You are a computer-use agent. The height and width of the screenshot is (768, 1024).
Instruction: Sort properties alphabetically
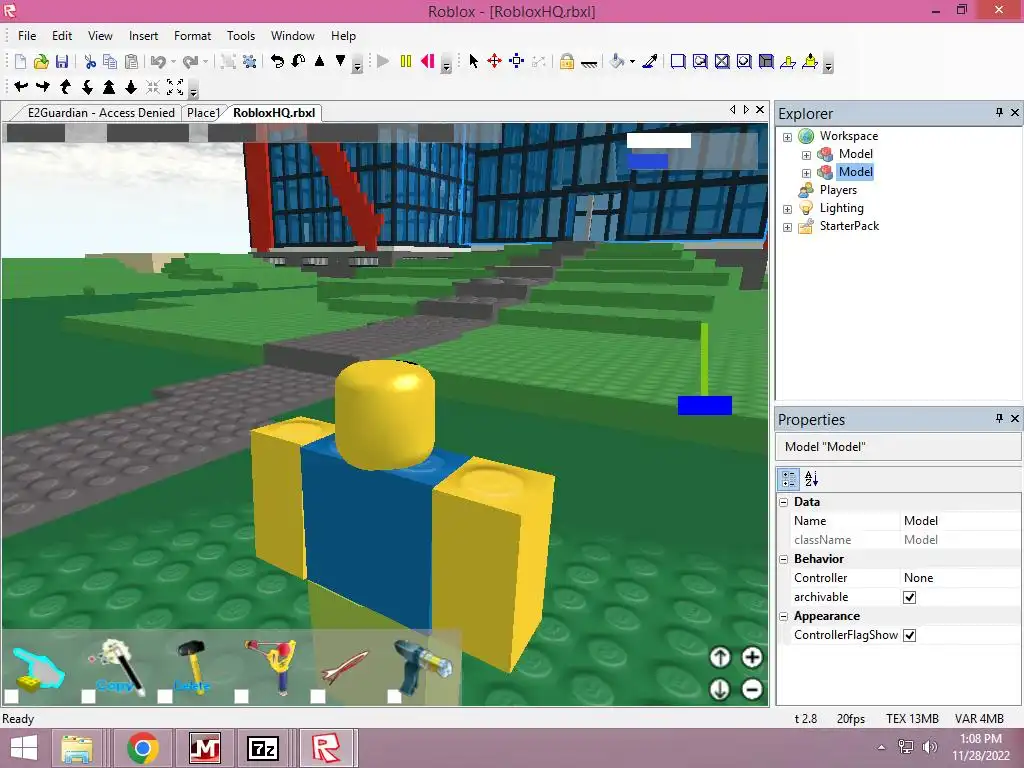coord(812,479)
